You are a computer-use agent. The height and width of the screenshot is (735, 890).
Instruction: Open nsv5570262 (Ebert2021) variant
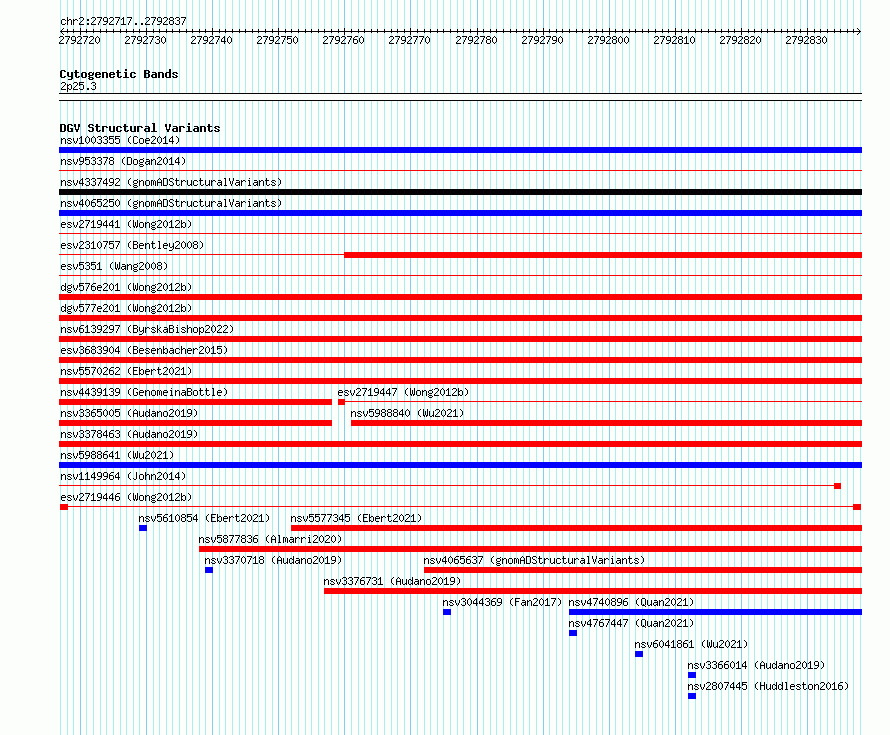(126, 371)
